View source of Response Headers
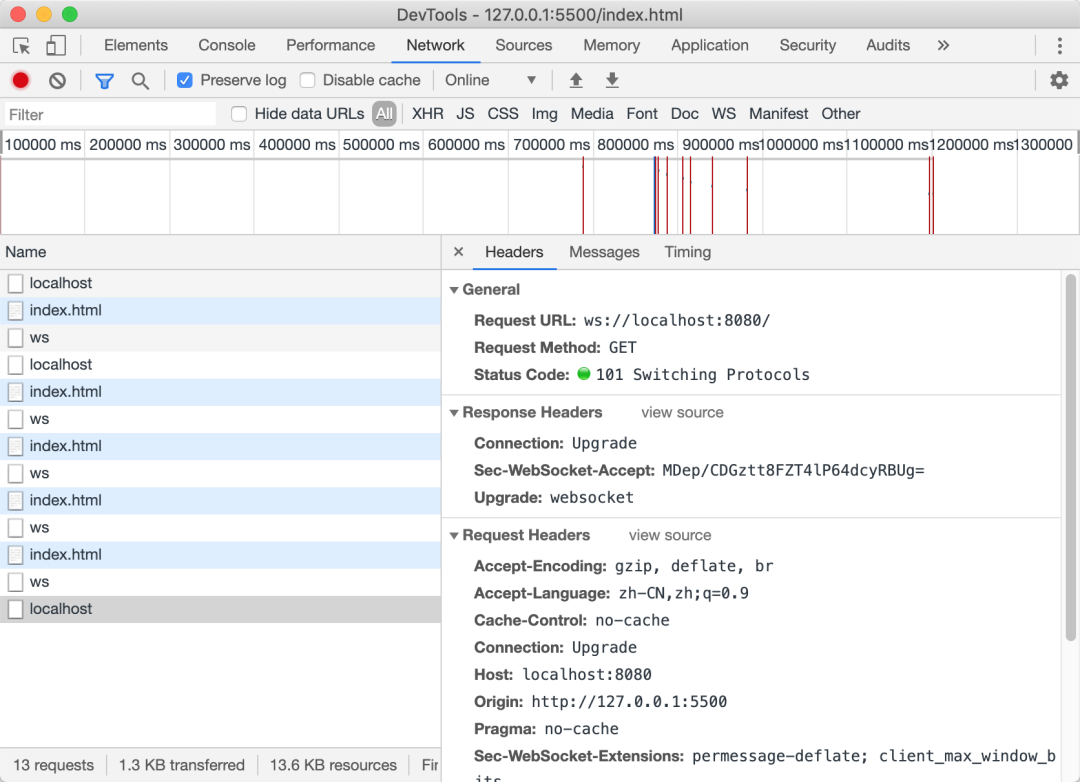The image size is (1080, 782). click(x=682, y=413)
